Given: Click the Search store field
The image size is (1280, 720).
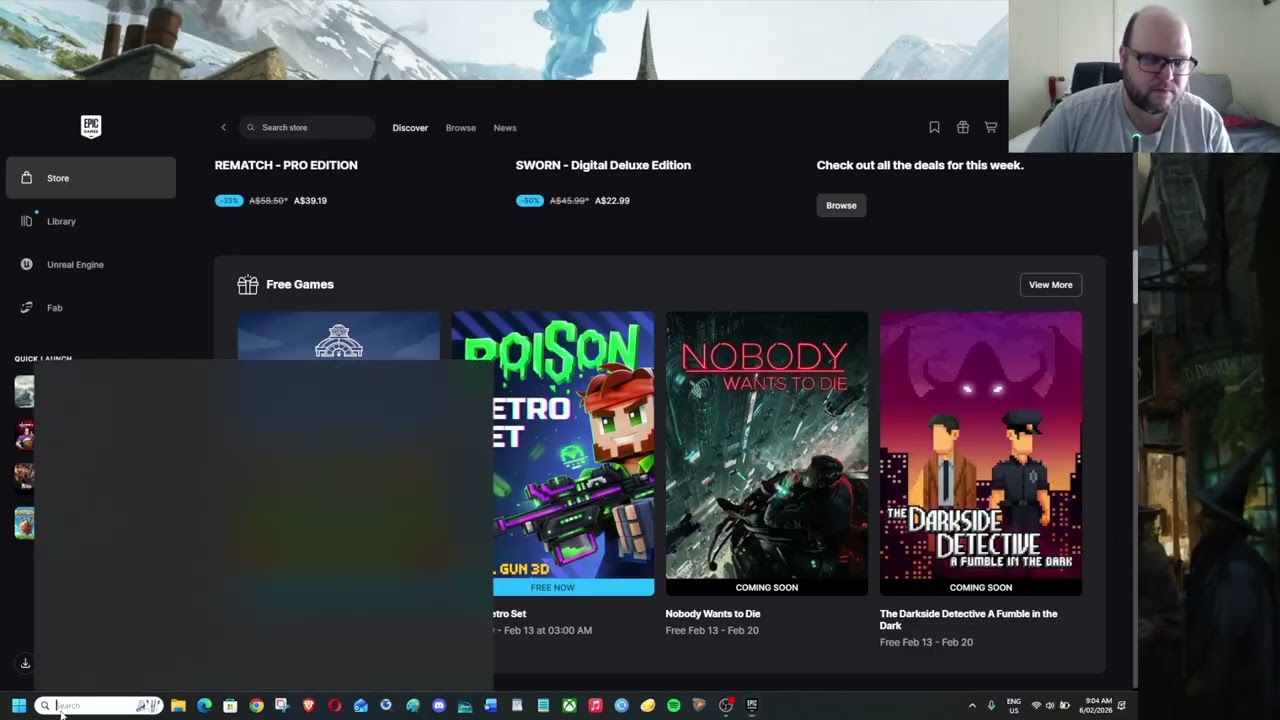Looking at the screenshot, I should click(x=306, y=127).
